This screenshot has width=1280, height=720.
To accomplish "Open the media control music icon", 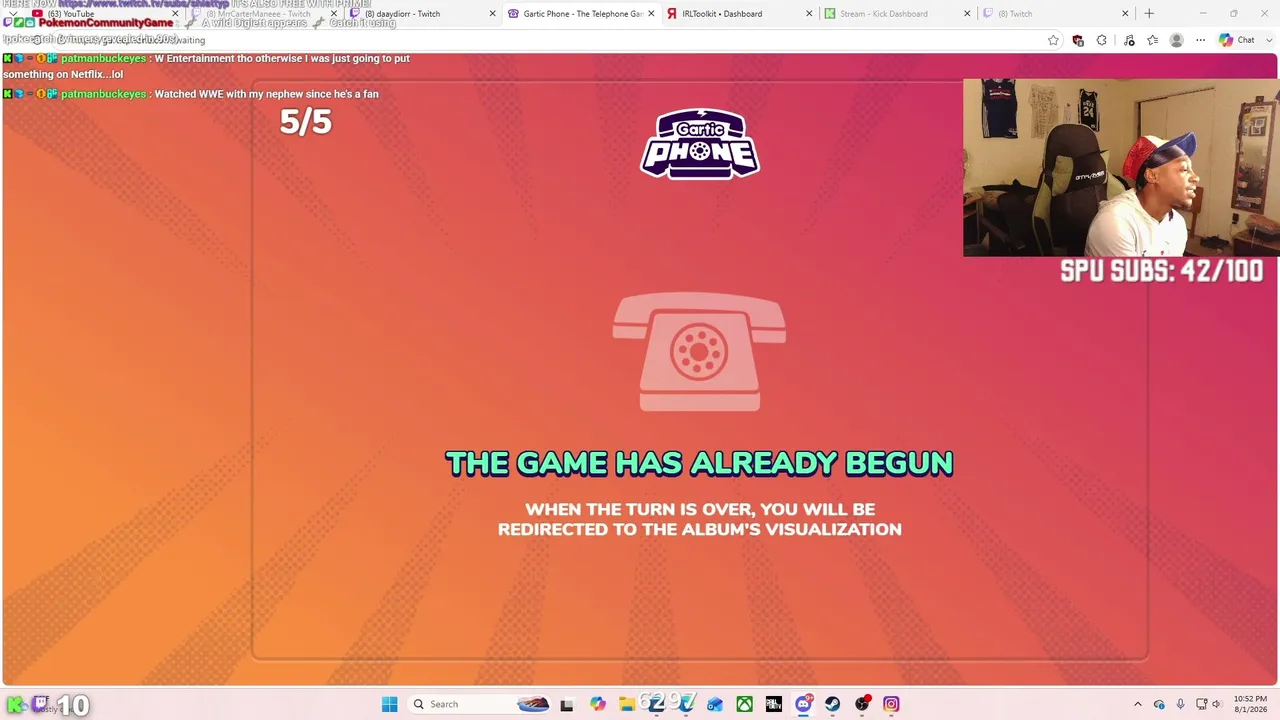I will pos(1129,40).
